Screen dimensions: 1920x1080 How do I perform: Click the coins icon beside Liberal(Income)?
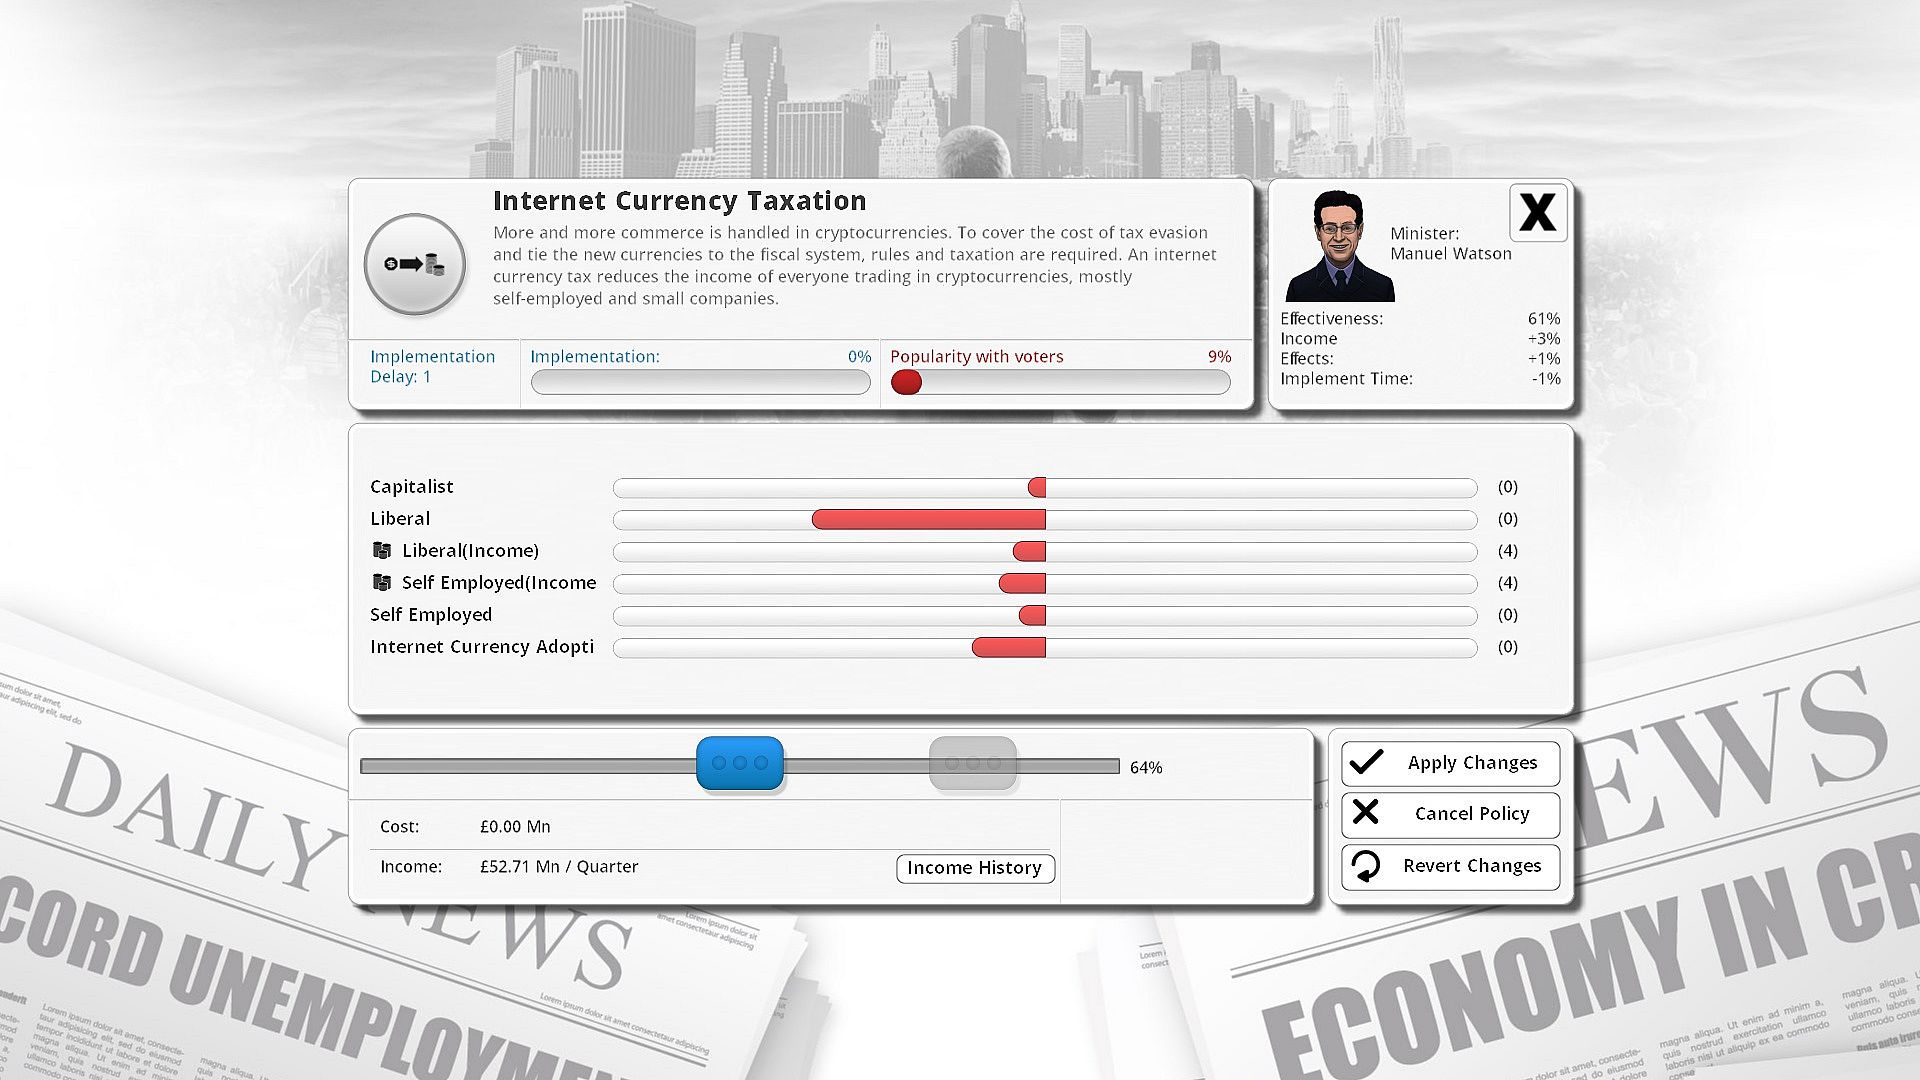pyautogui.click(x=381, y=550)
